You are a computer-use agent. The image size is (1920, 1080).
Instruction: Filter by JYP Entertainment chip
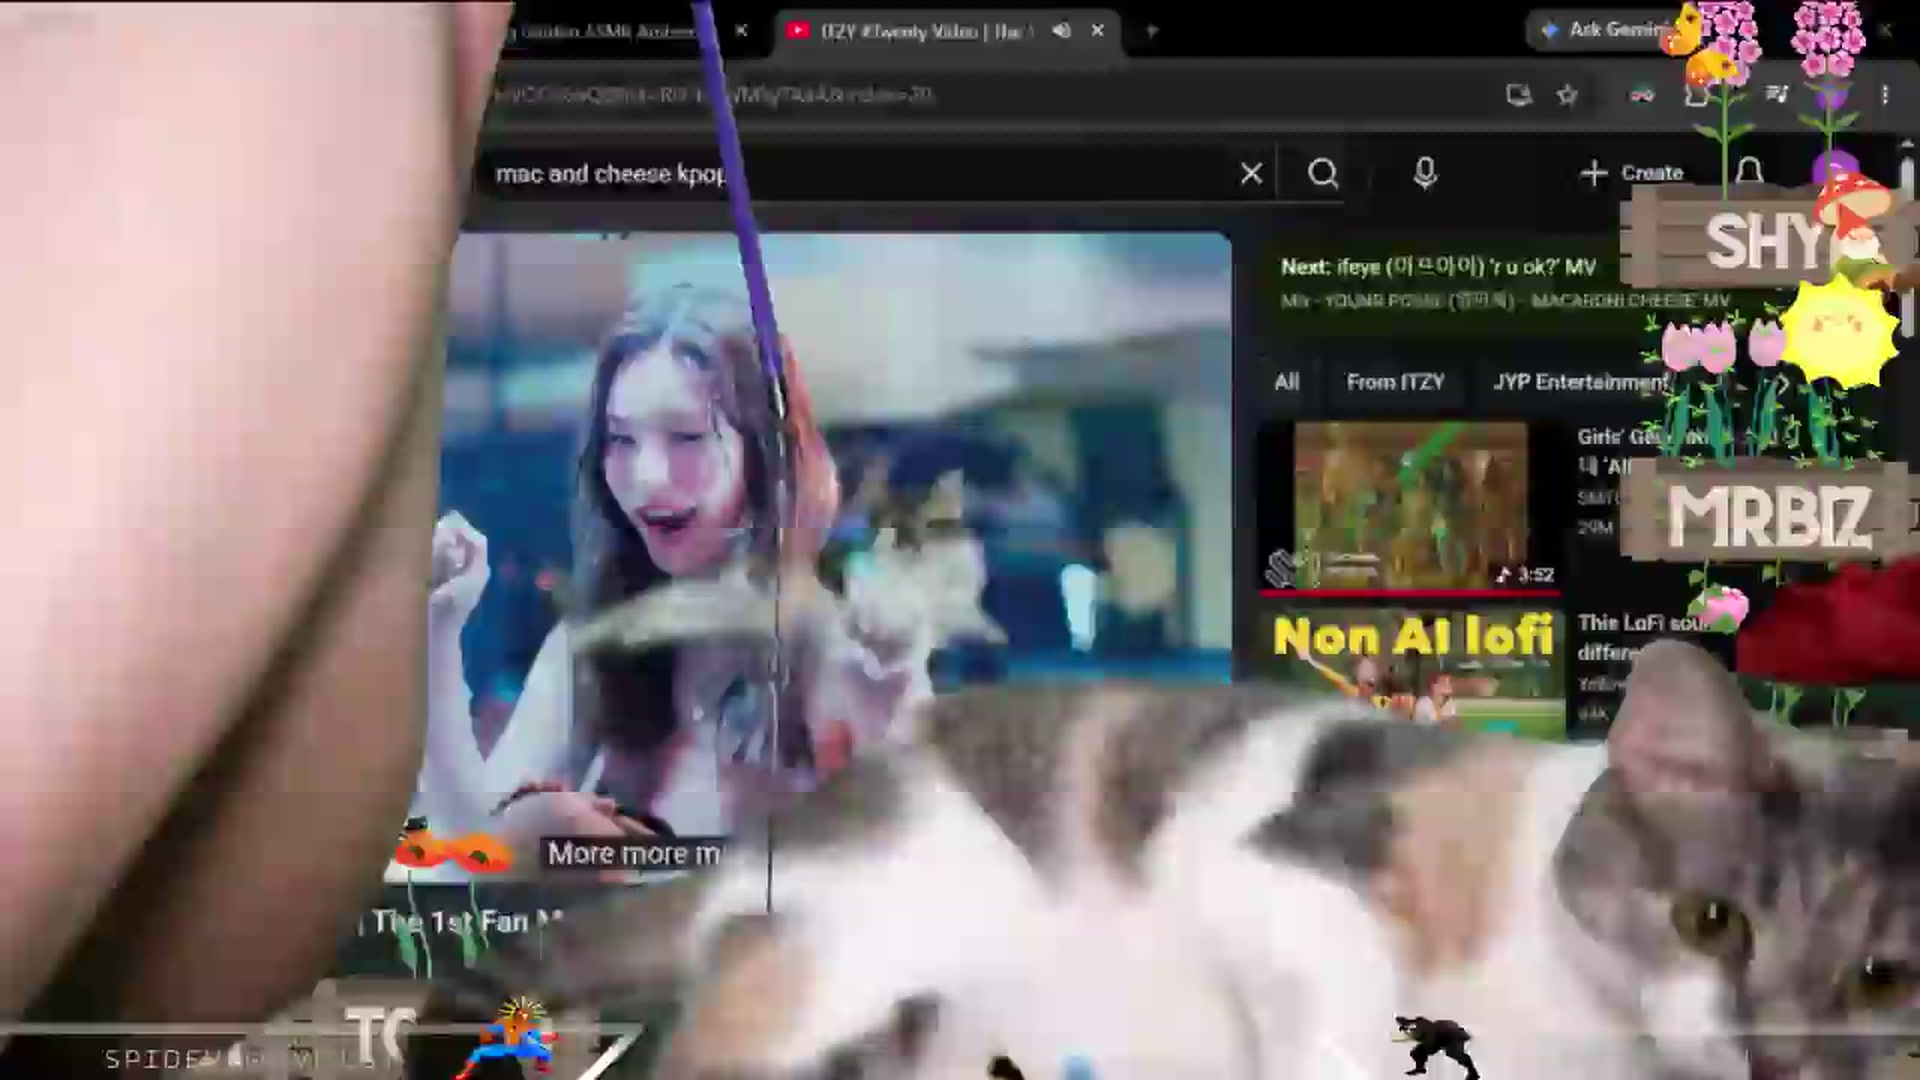click(x=1580, y=382)
